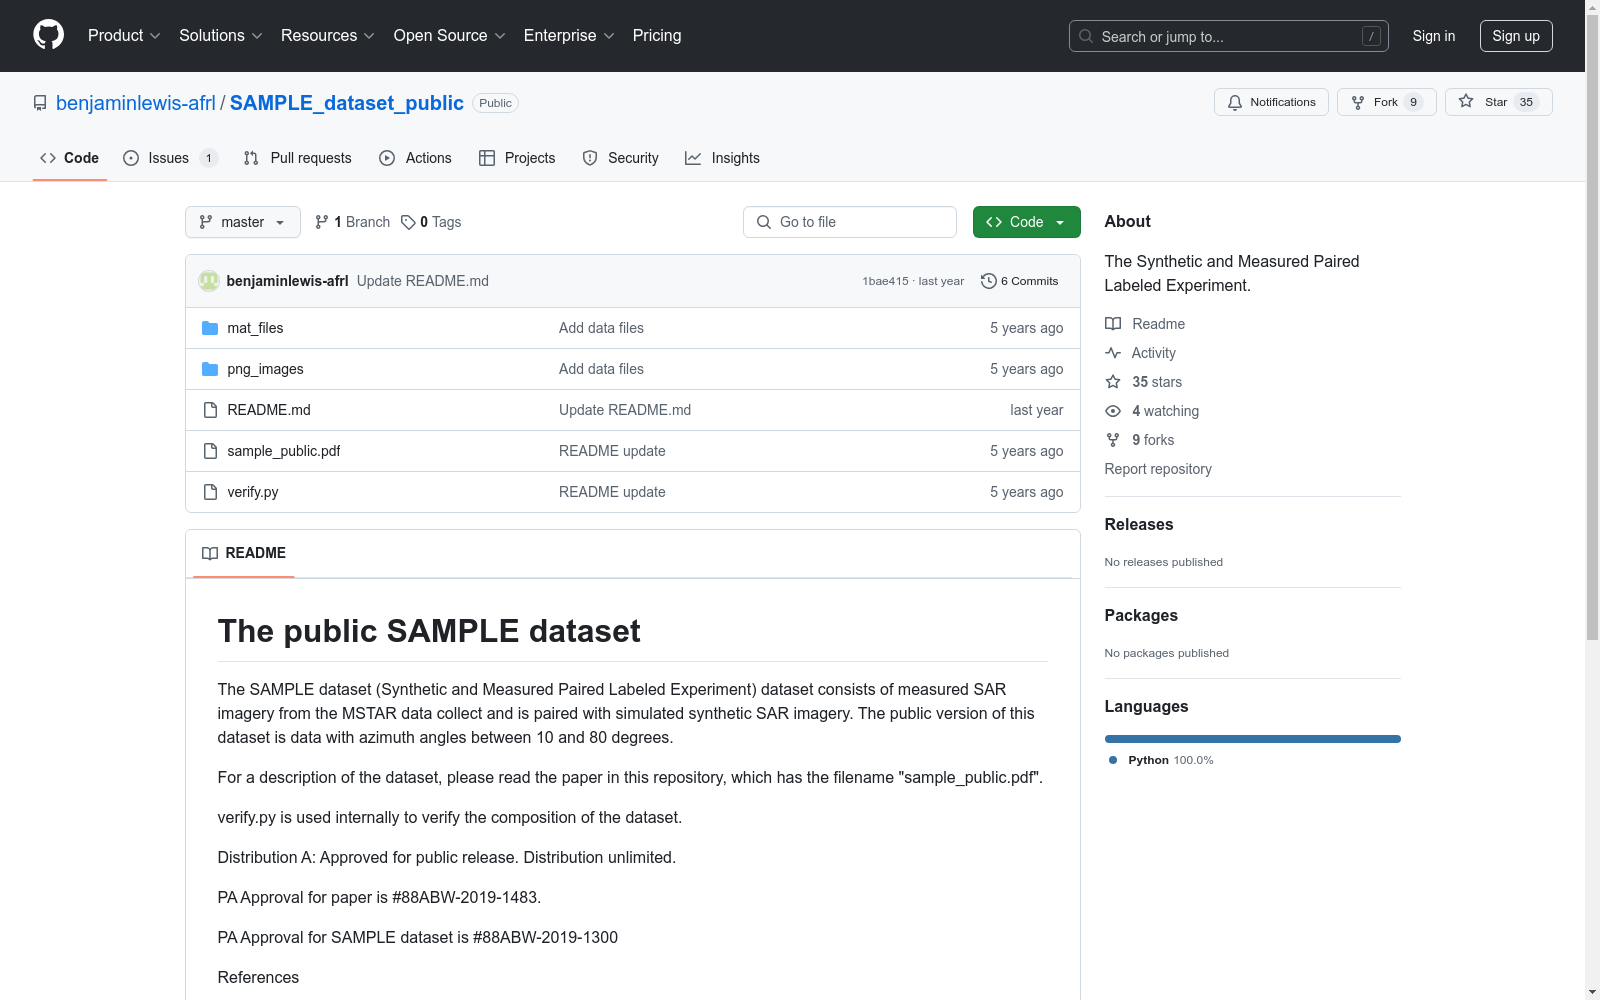This screenshot has width=1600, height=1000.
Task: Click the star icon beside 35 stars
Action: [1113, 382]
